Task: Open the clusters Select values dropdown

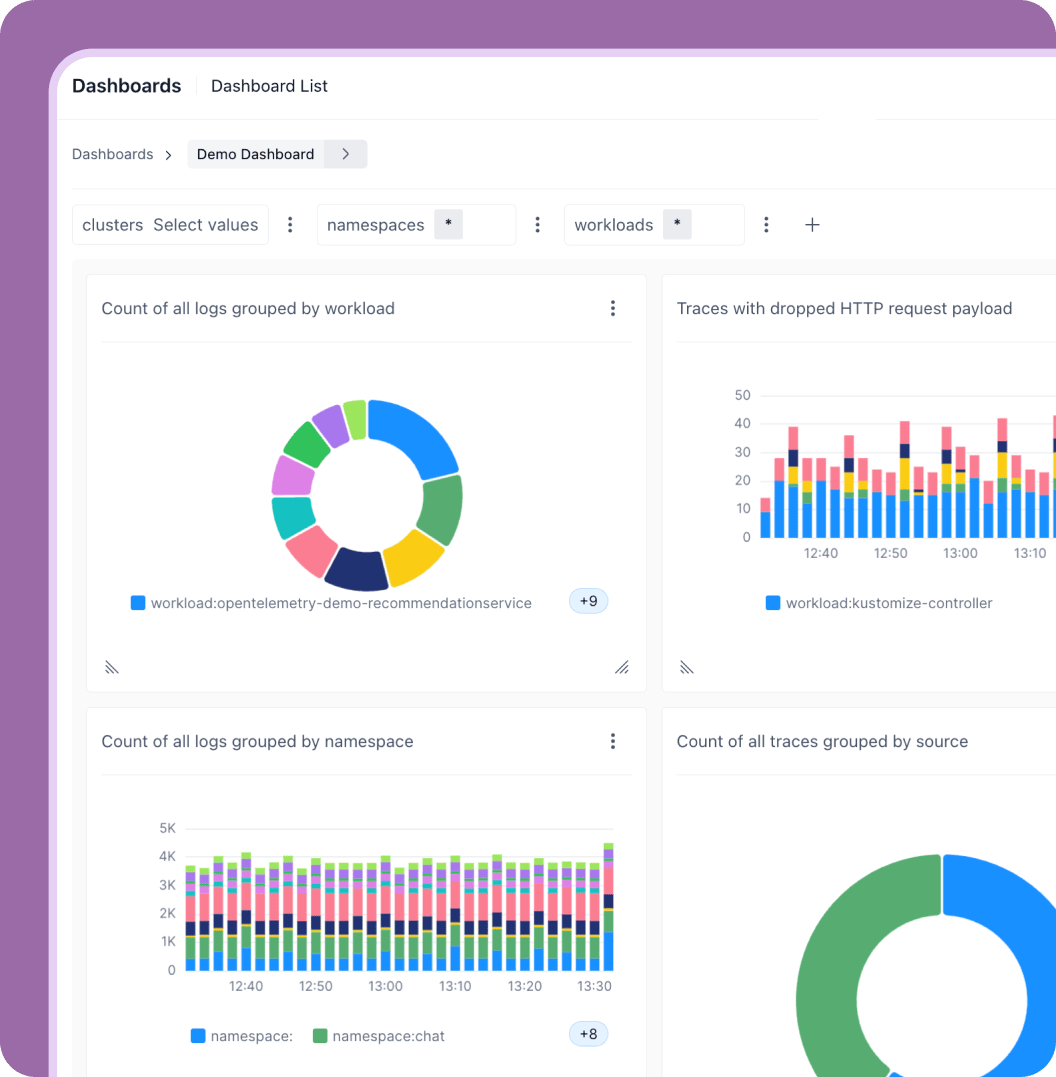Action: (x=170, y=225)
